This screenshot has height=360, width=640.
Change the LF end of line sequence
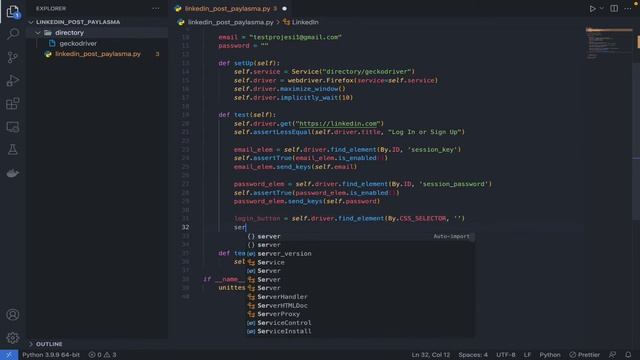(x=527, y=355)
